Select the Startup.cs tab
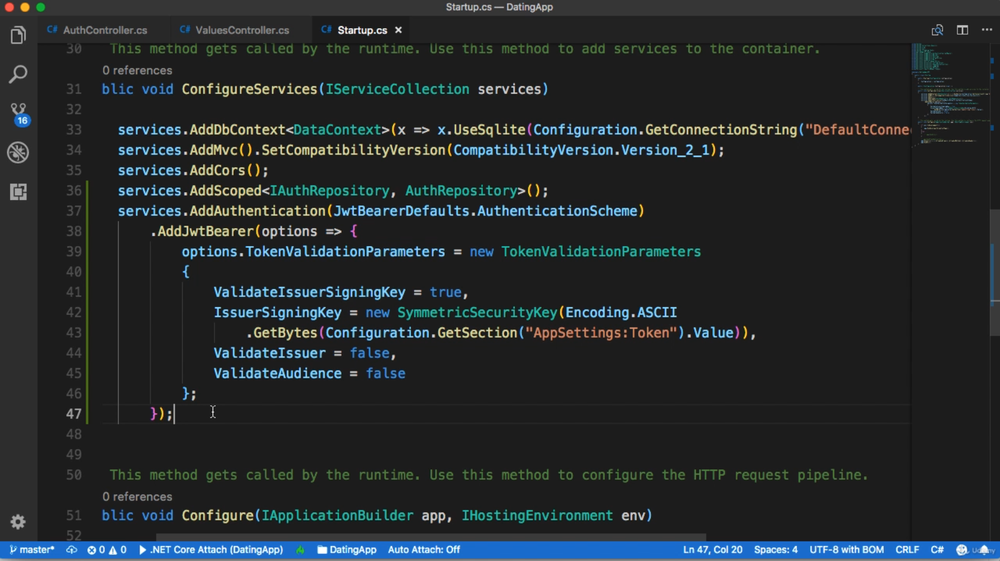This screenshot has height=561, width=1000. (x=362, y=30)
